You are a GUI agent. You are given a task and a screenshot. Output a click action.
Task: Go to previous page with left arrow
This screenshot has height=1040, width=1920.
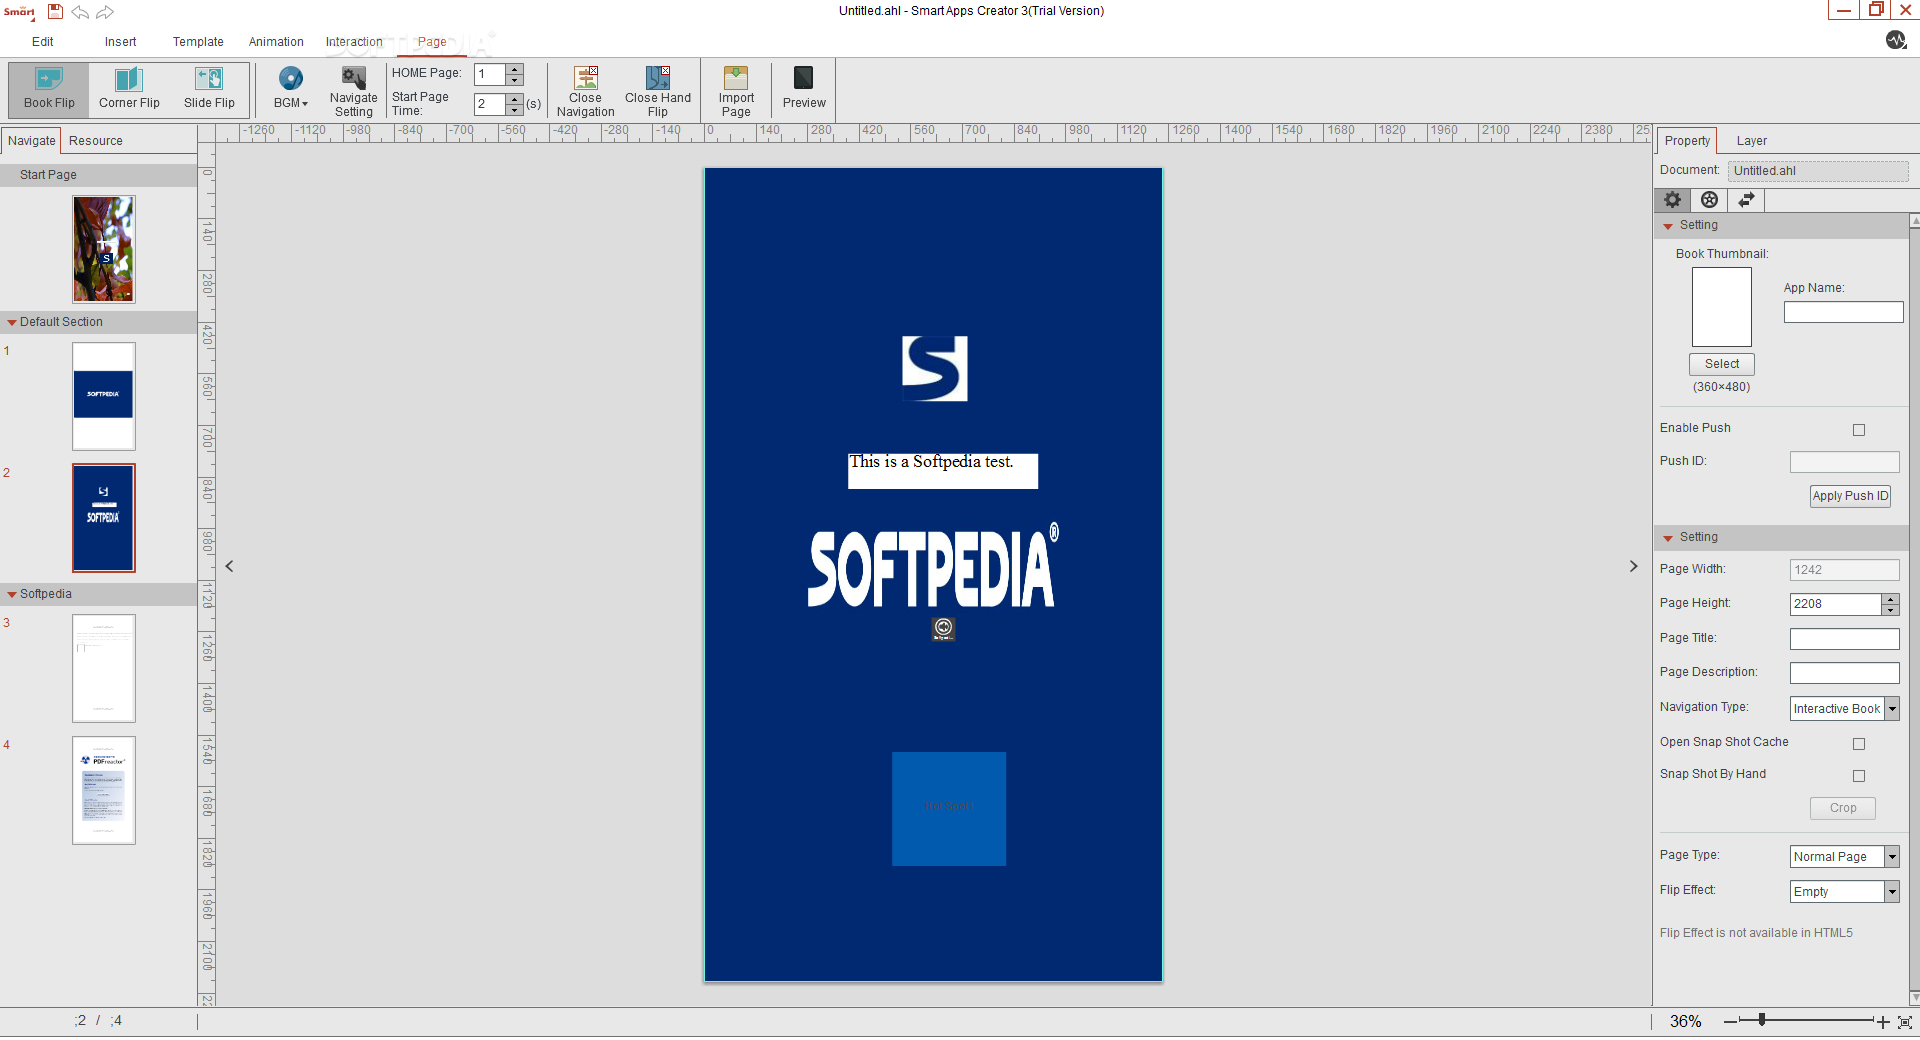(x=229, y=566)
